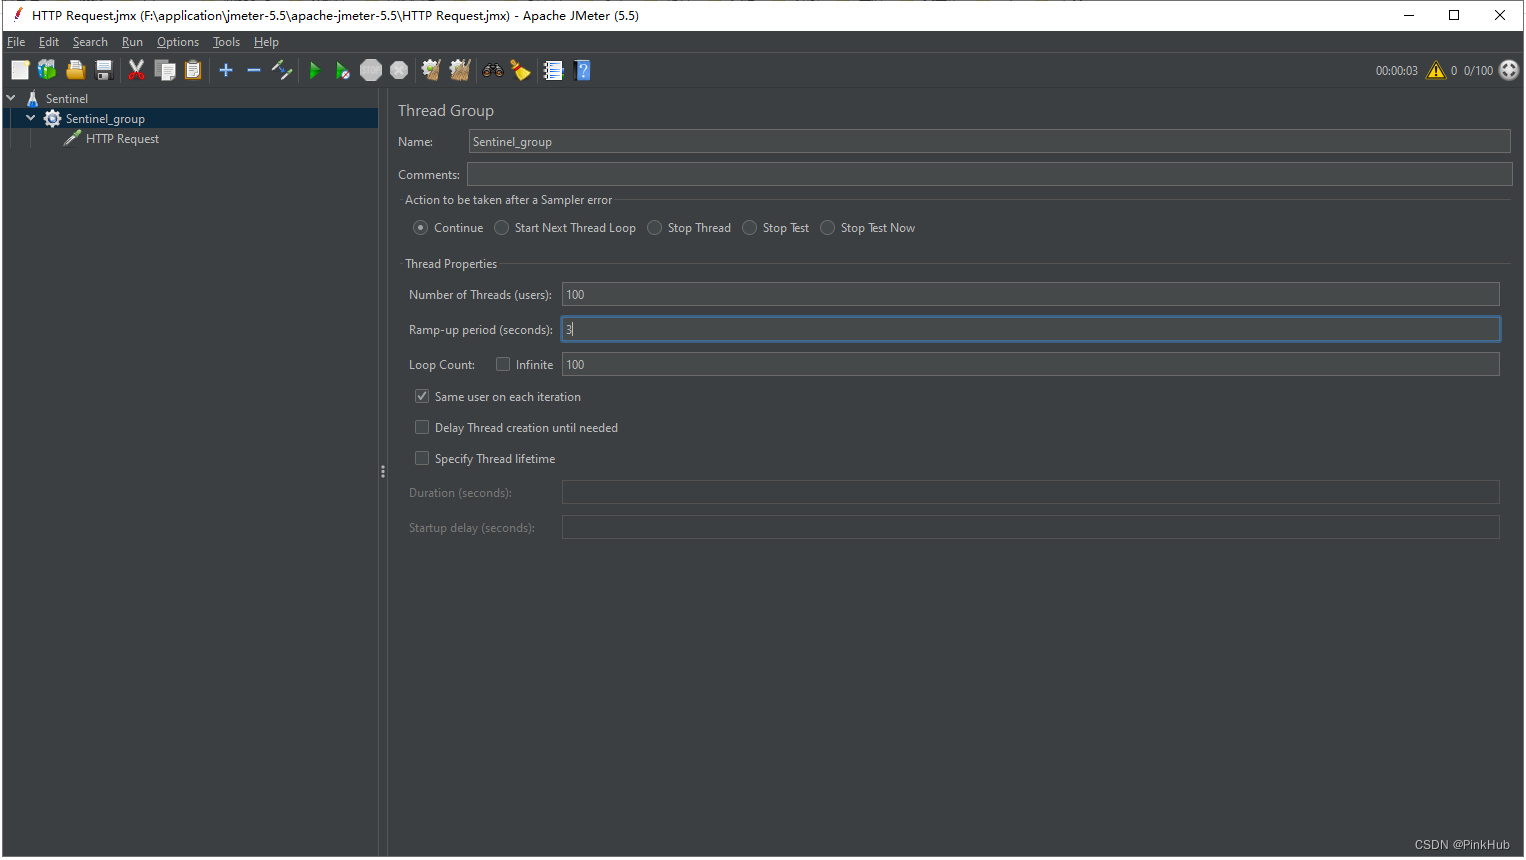Image resolution: width=1526 pixels, height=860 pixels.
Task: Open the Templates icon
Action: click(47, 70)
